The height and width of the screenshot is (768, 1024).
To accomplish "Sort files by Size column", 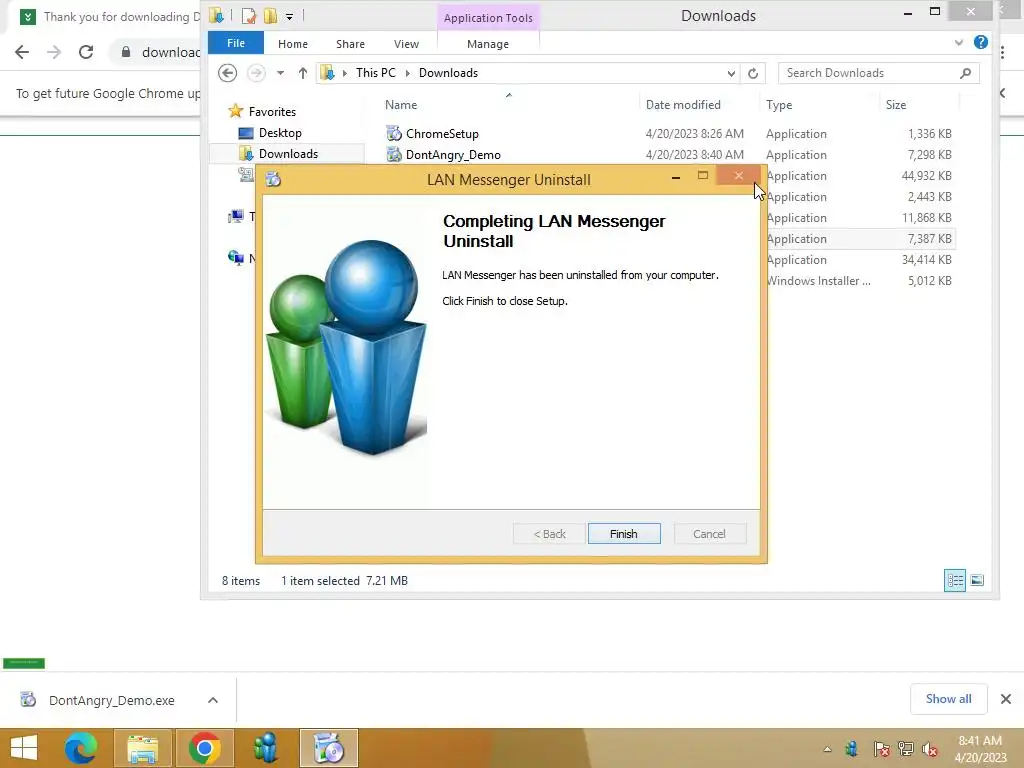I will 895,104.
